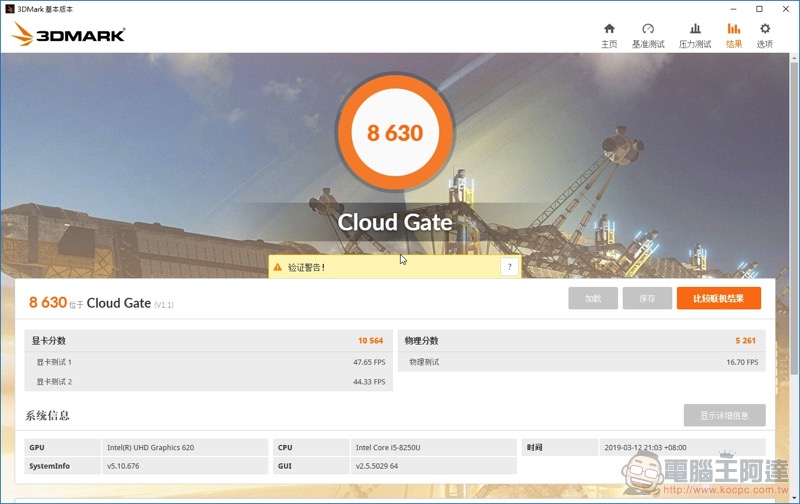This screenshot has width=800, height=504.
Task: Click the 显卡测试 1 row label
Action: [x=54, y=362]
